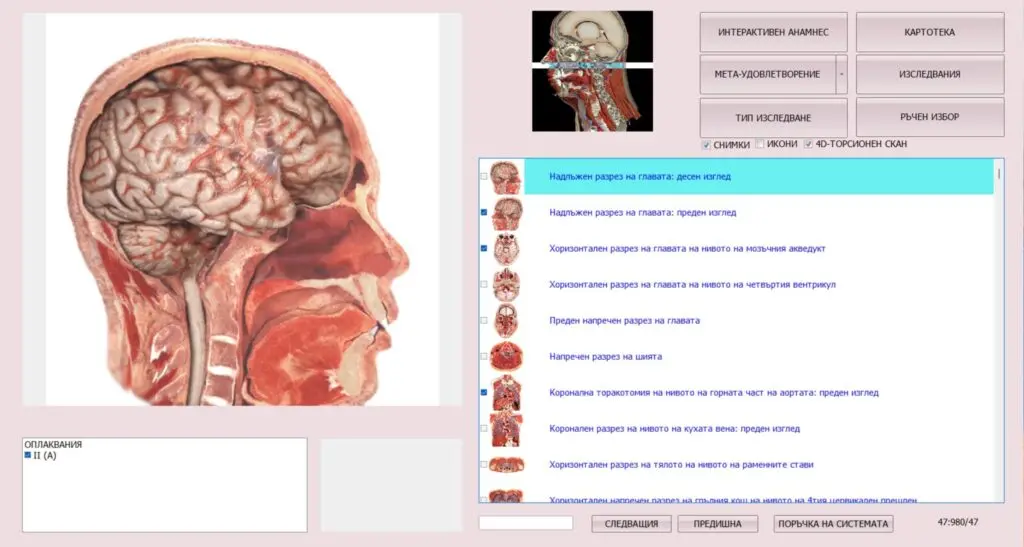Disable the 4D-ТОРСИОНЕН СКАН checkbox

click(809, 145)
